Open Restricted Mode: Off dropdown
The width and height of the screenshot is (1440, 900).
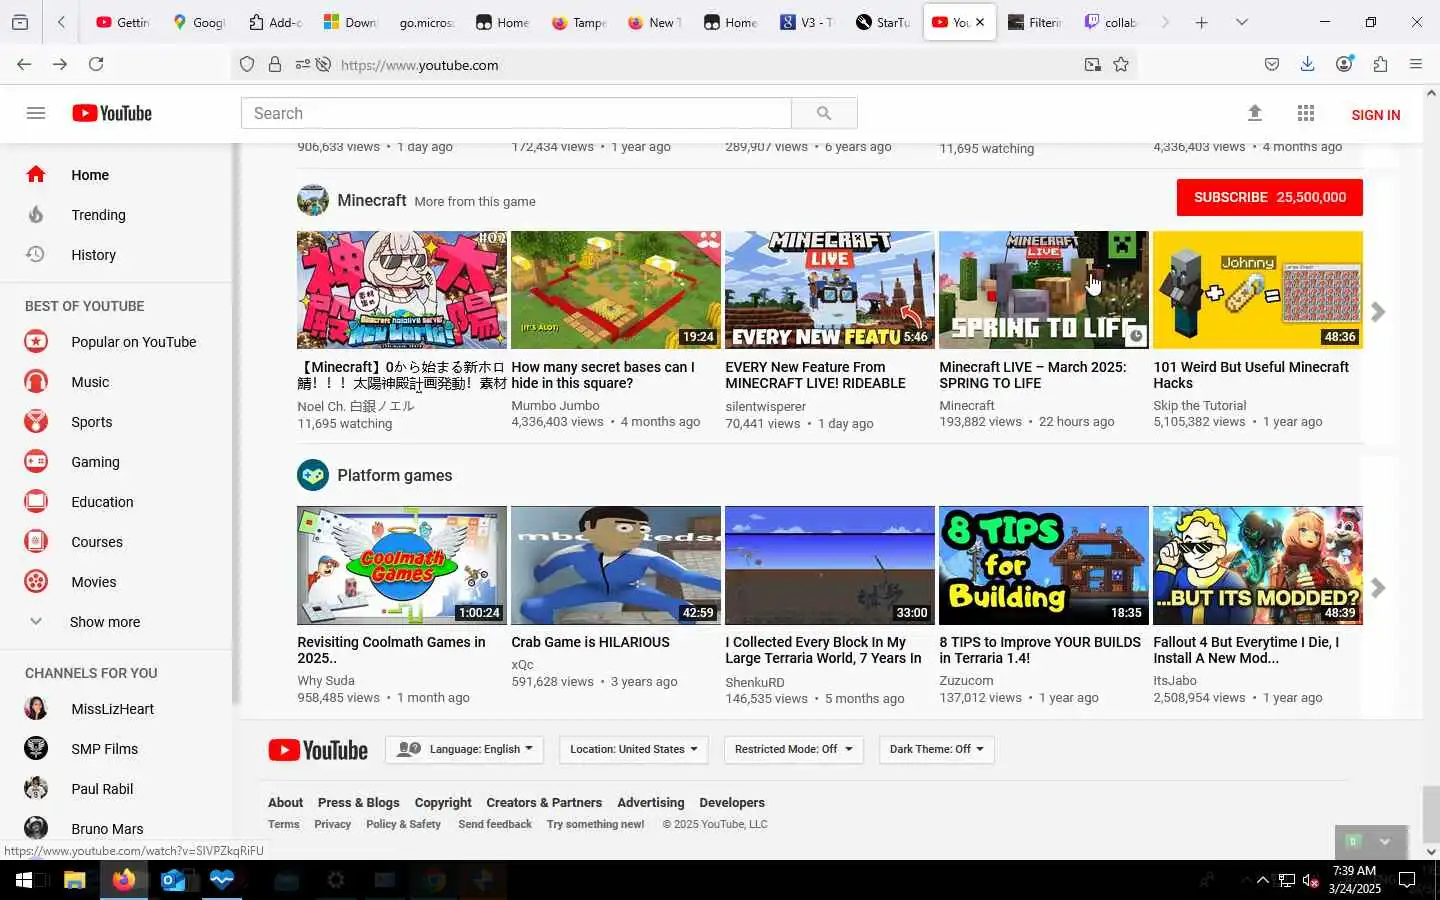tap(793, 749)
